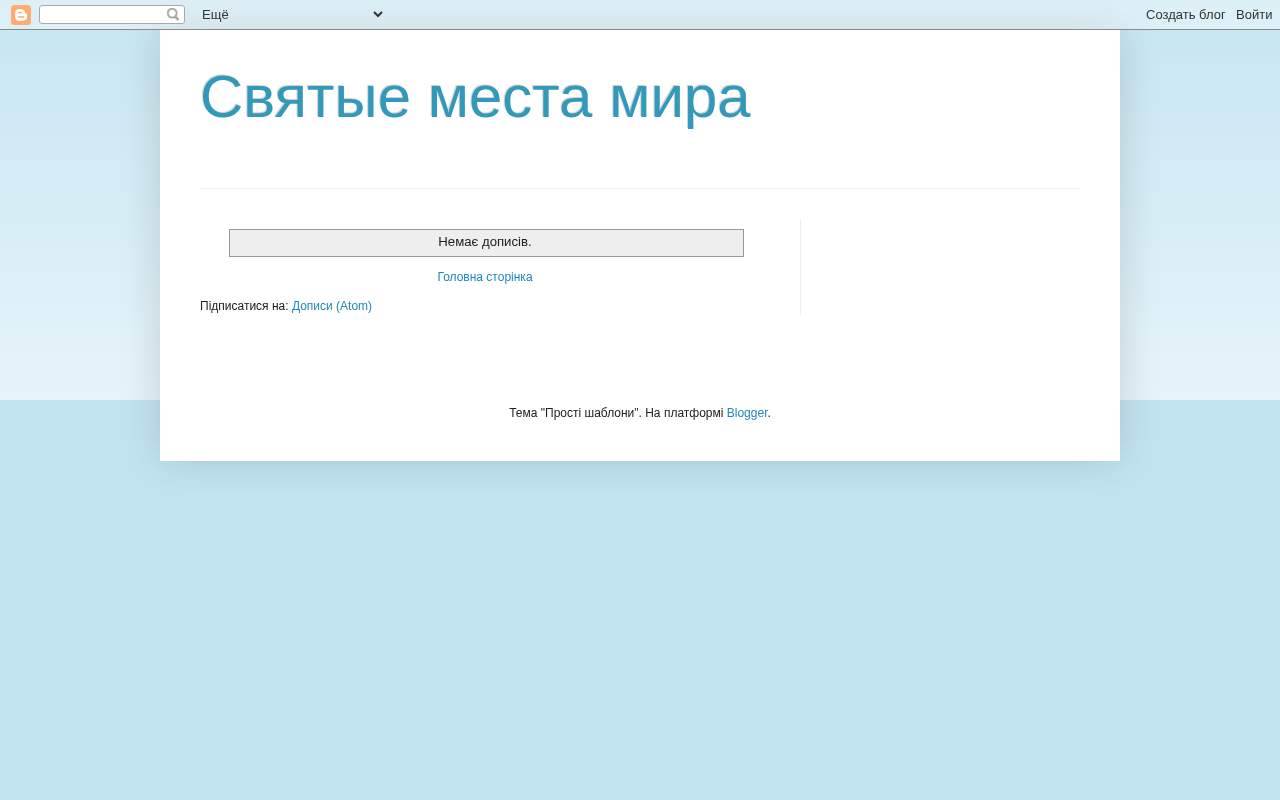This screenshot has width=1280, height=800.
Task: Open the "Blogger" platform link in footer
Action: click(747, 413)
